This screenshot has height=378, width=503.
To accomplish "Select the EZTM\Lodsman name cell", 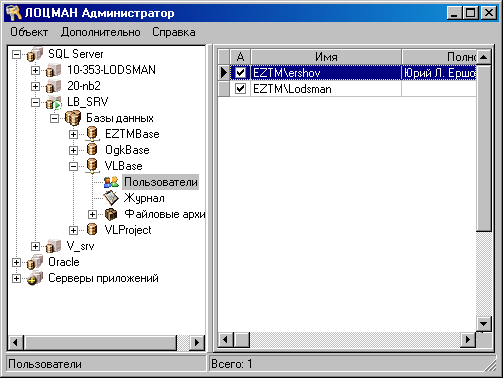I will [x=326, y=89].
